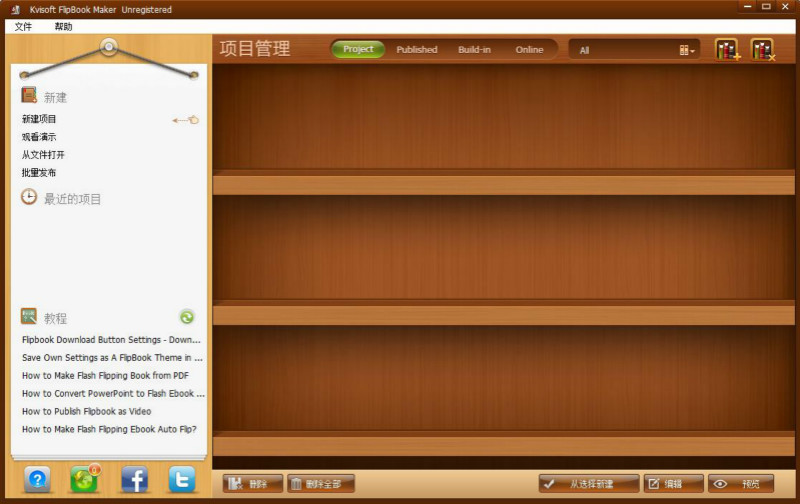The image size is (800, 504).
Task: Open the Facebook icon
Action: (134, 480)
